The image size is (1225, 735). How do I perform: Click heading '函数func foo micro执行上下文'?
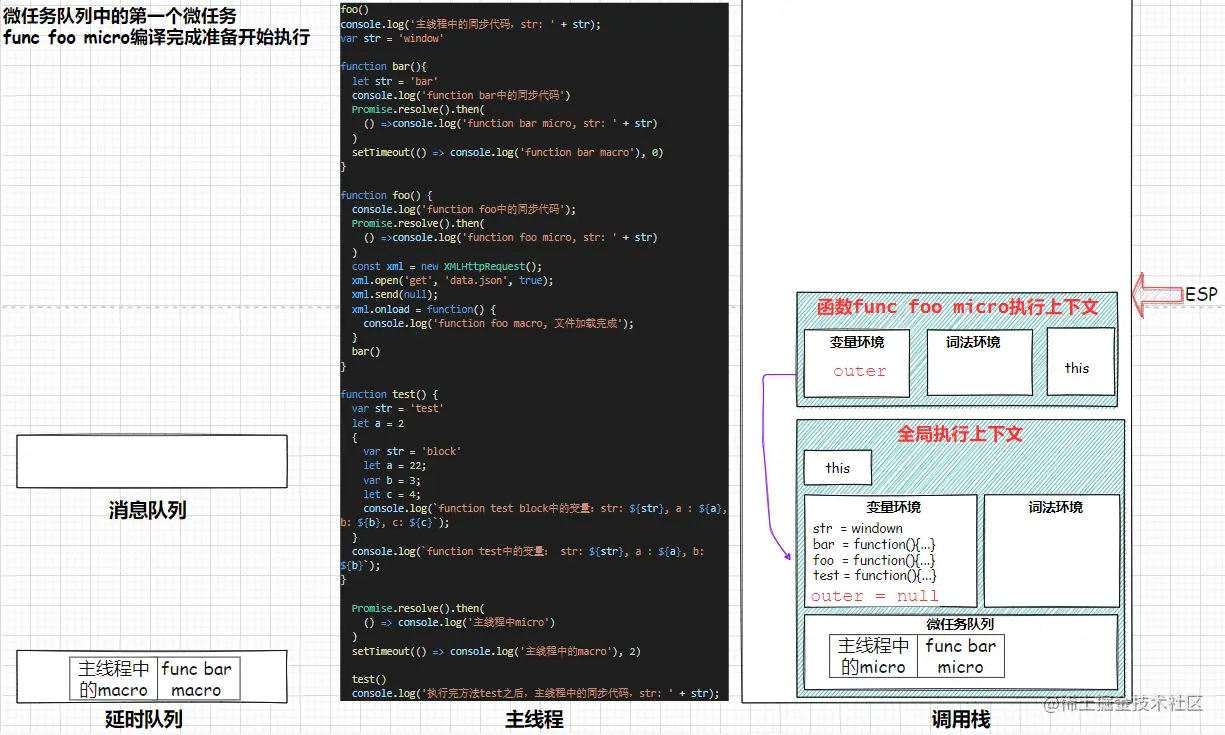957,307
